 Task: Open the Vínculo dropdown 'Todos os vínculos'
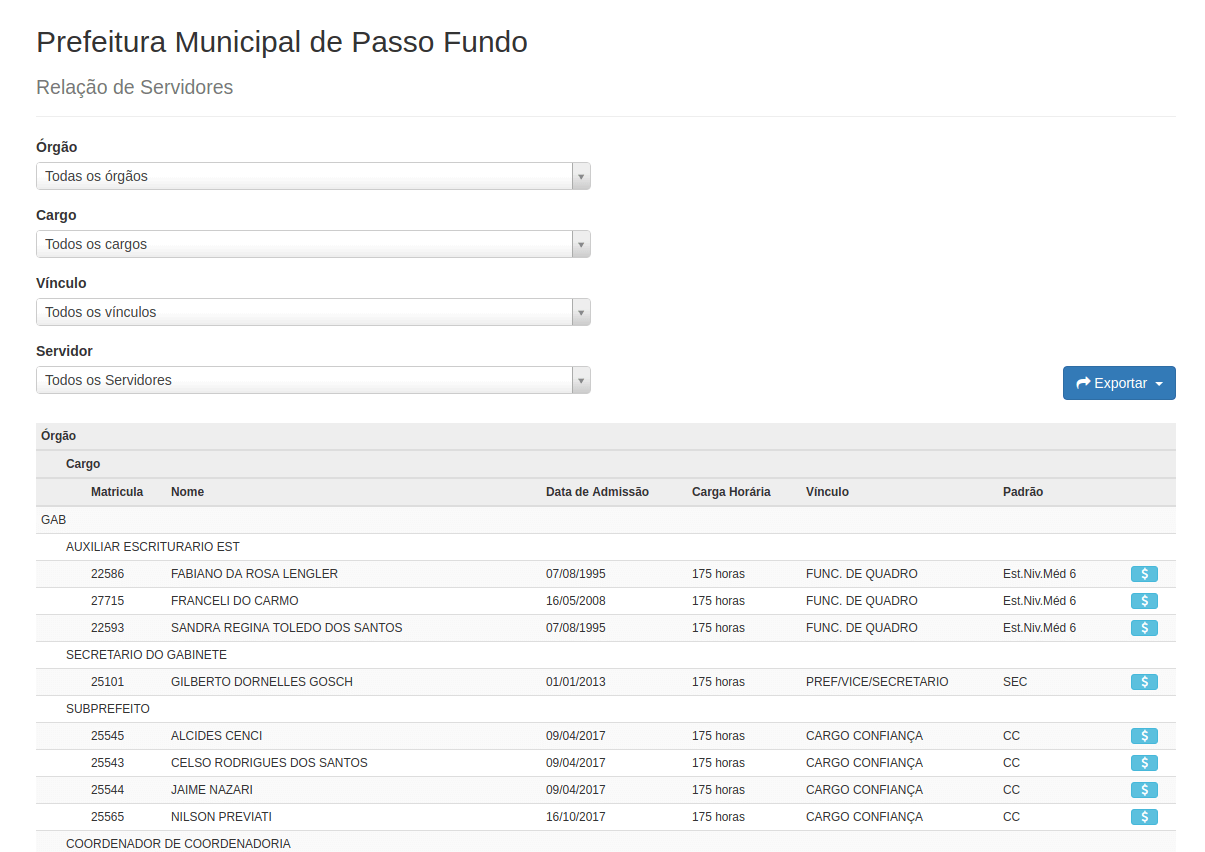[x=313, y=312]
